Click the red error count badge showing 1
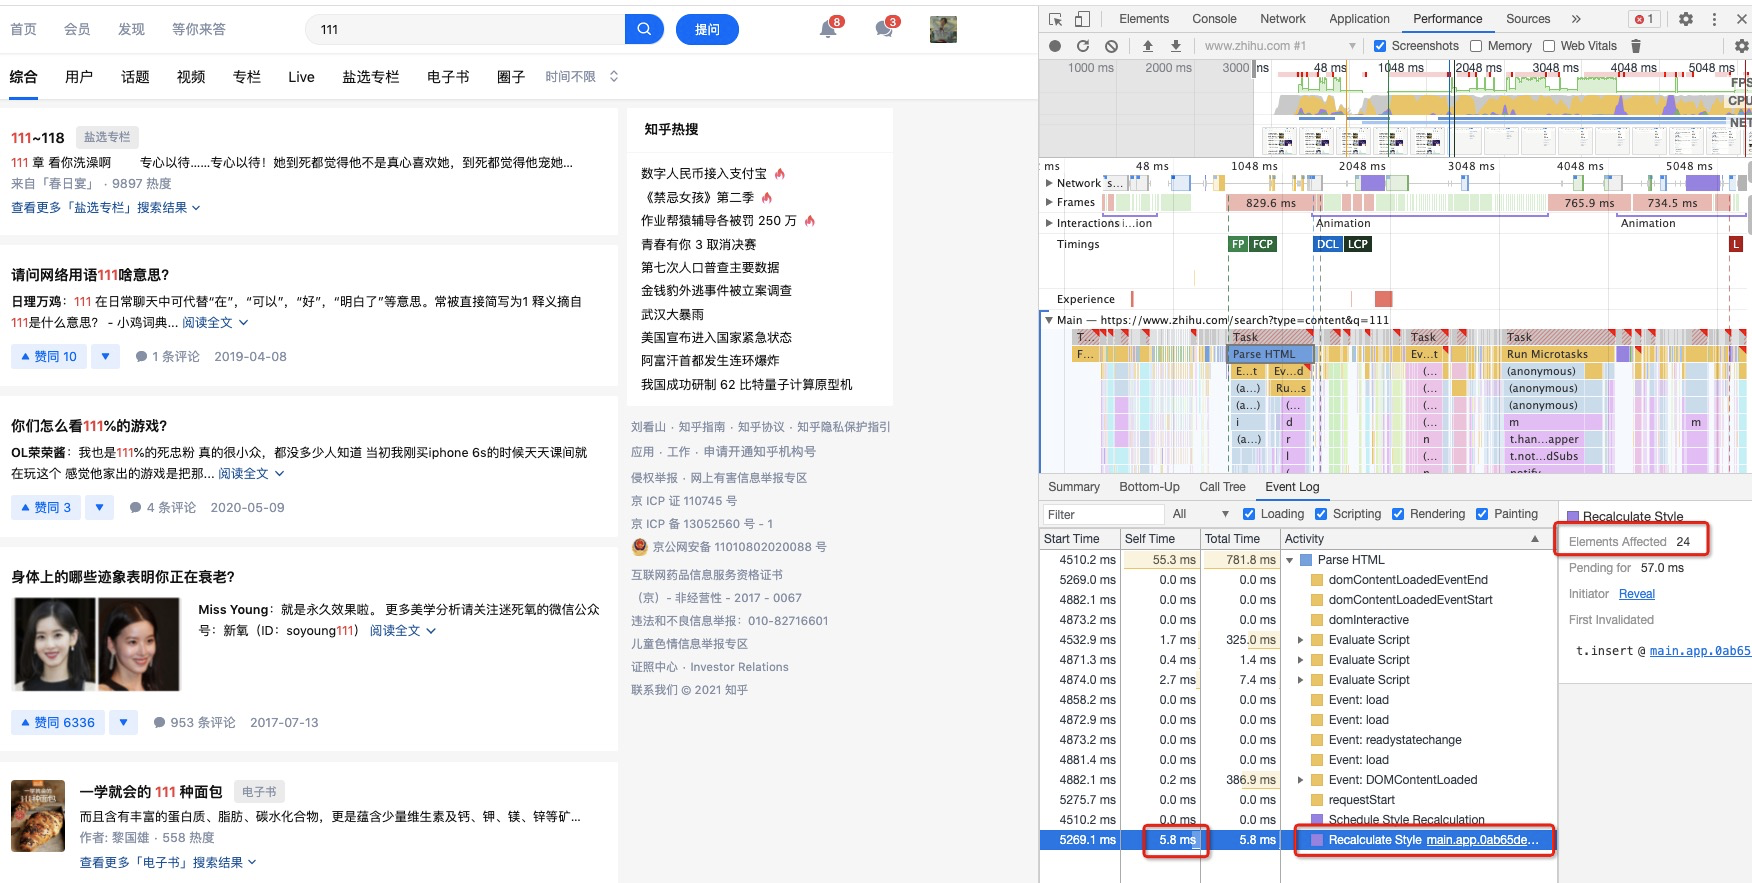This screenshot has height=883, width=1752. [x=1644, y=19]
